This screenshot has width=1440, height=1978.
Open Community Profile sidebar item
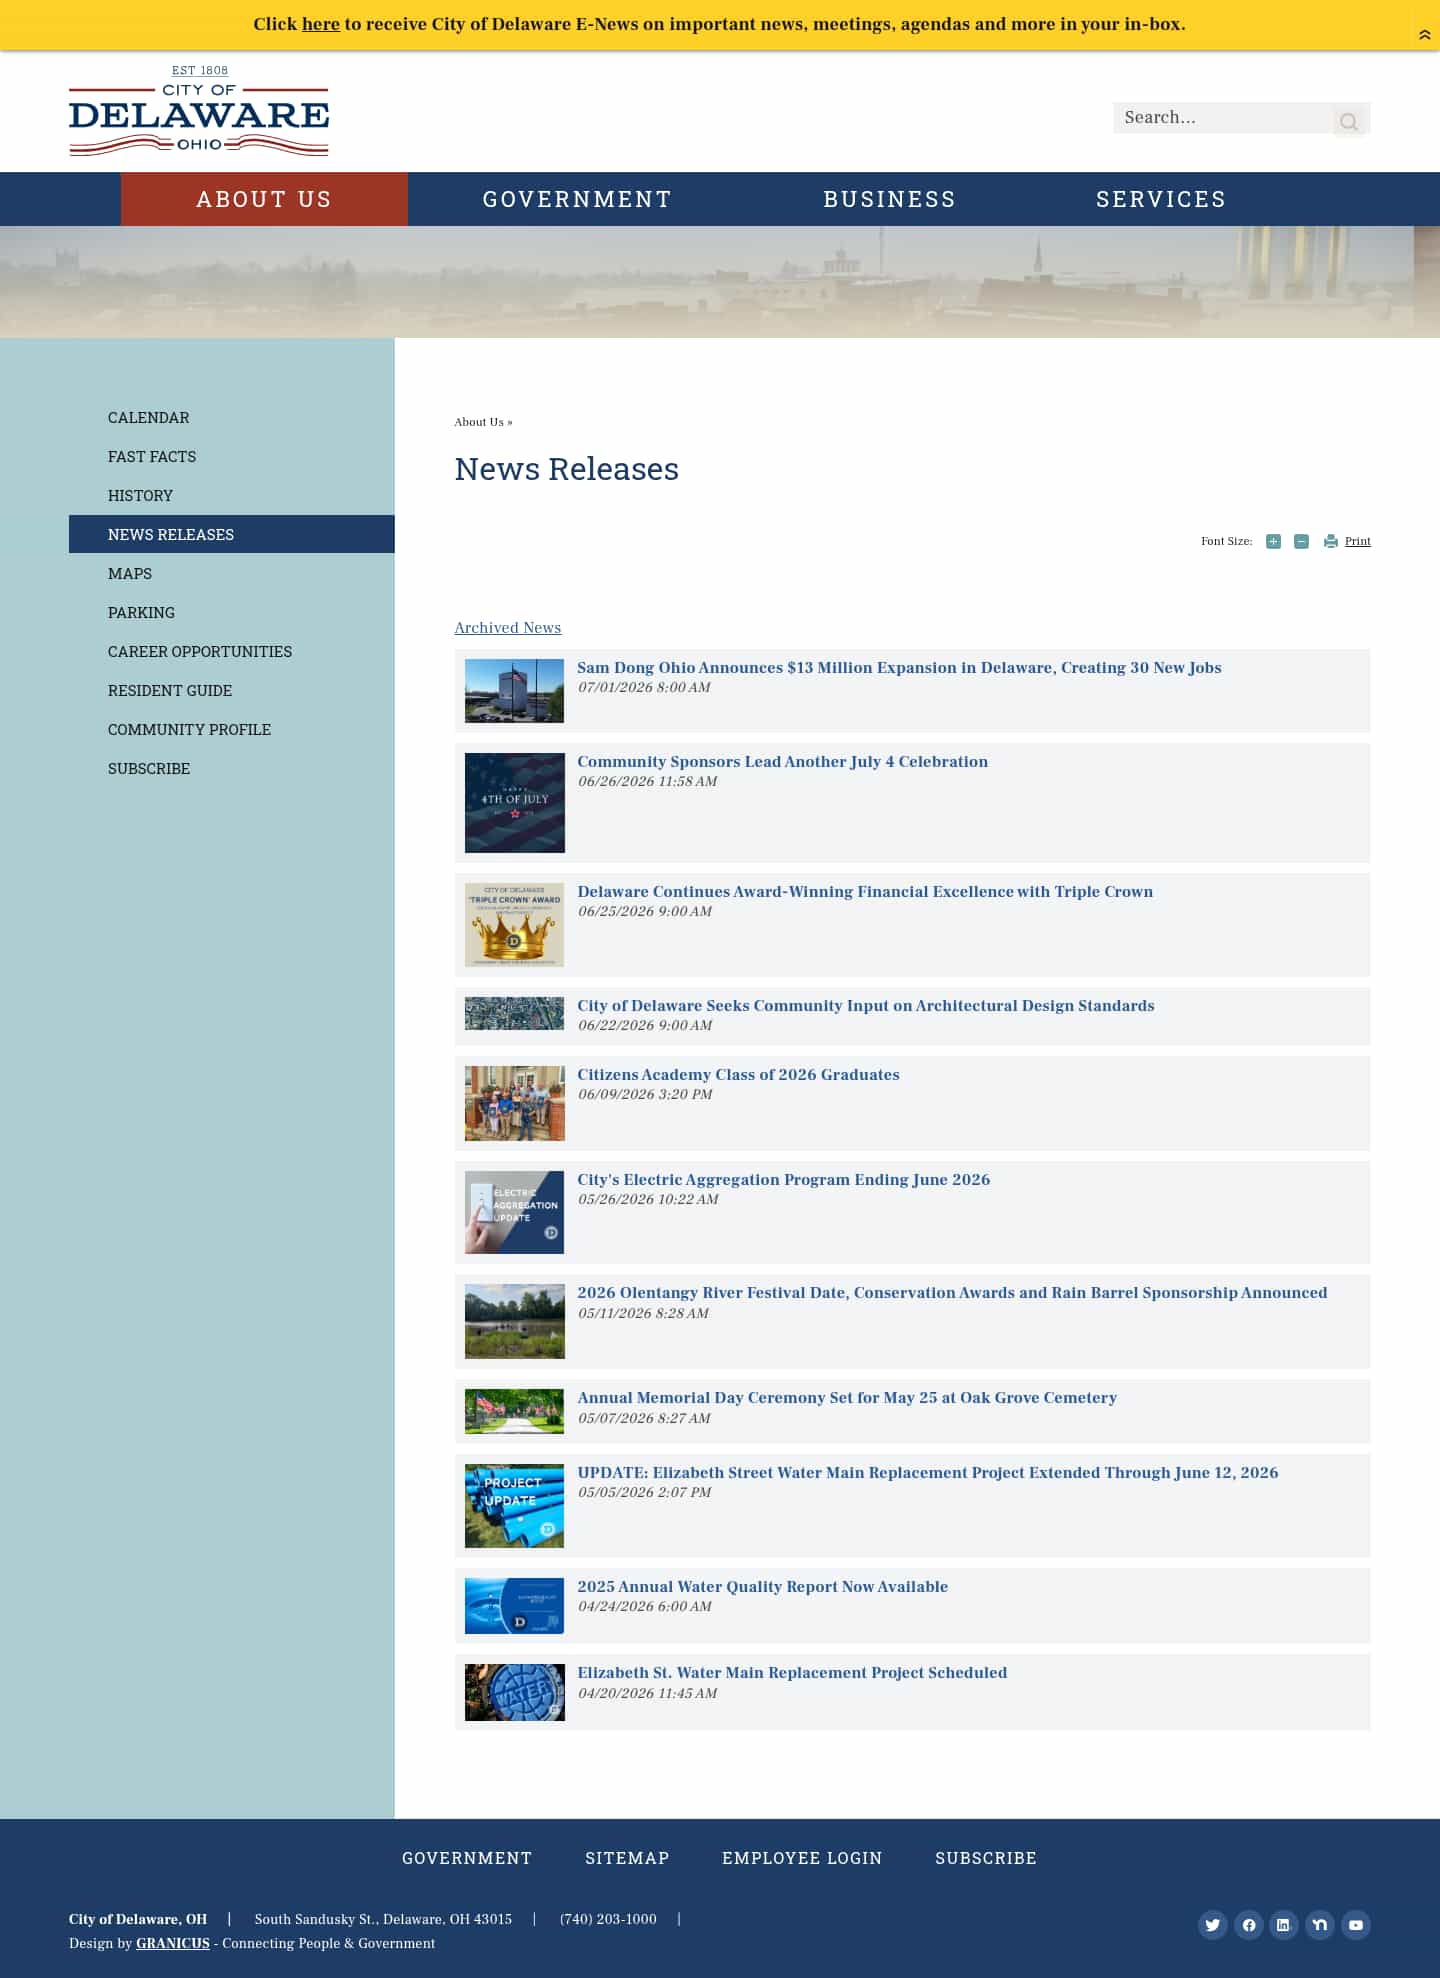pos(189,730)
